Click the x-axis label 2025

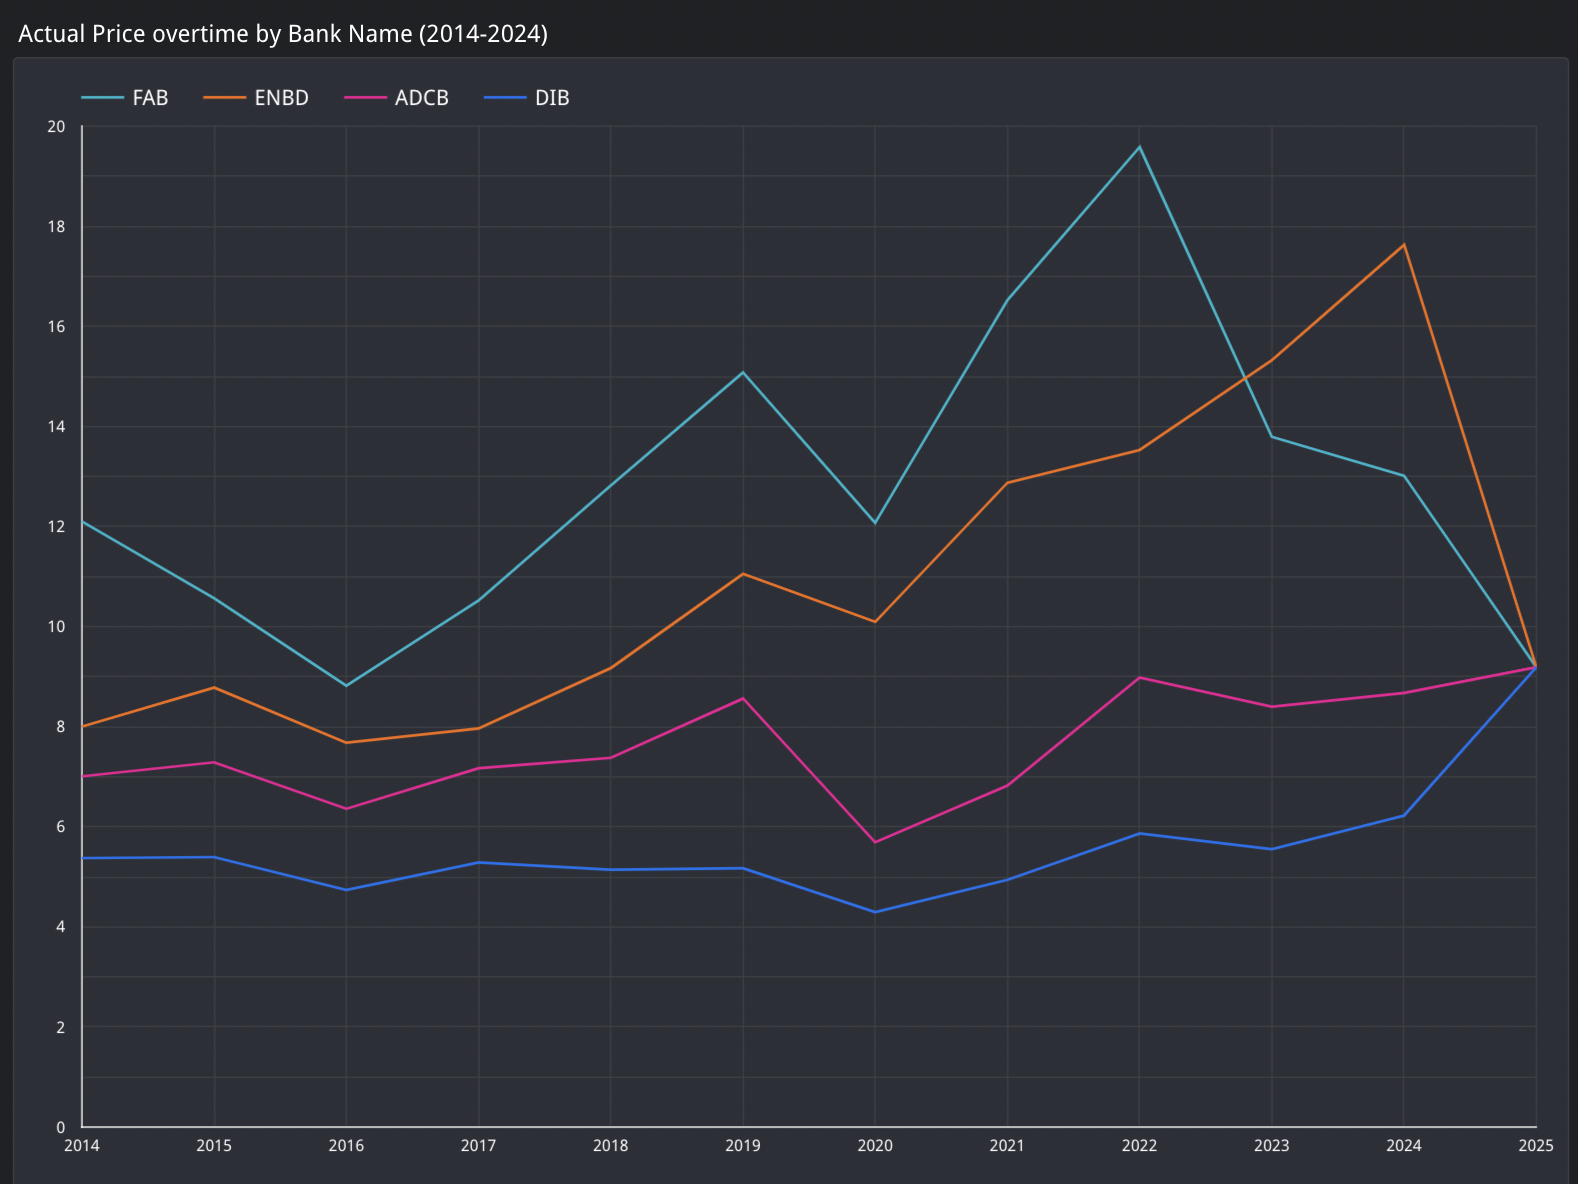click(x=1536, y=1146)
